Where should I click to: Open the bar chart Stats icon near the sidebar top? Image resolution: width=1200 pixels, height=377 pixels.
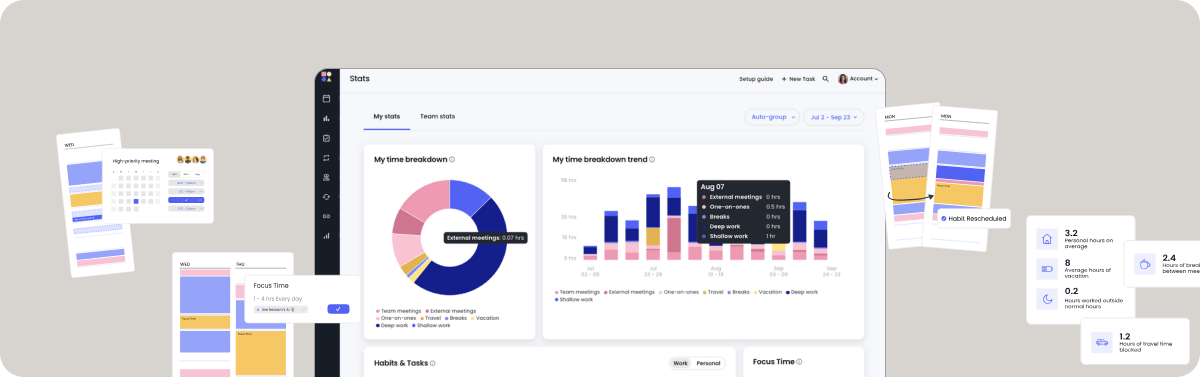(326, 118)
